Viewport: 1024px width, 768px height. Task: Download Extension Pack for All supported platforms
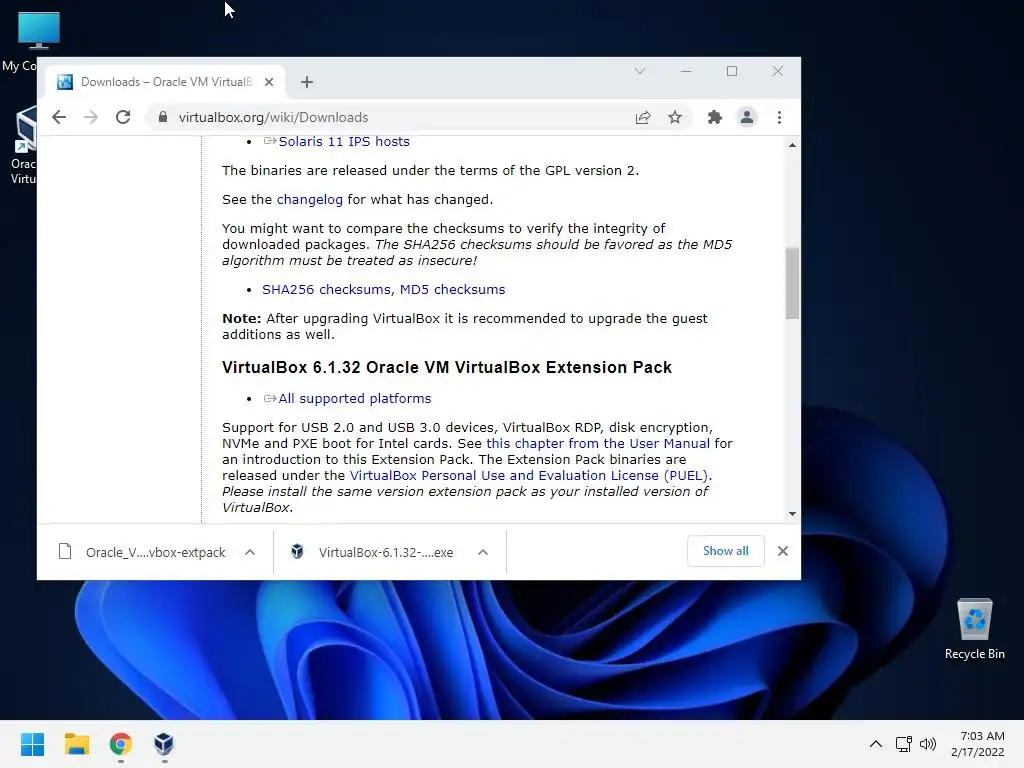coord(355,398)
